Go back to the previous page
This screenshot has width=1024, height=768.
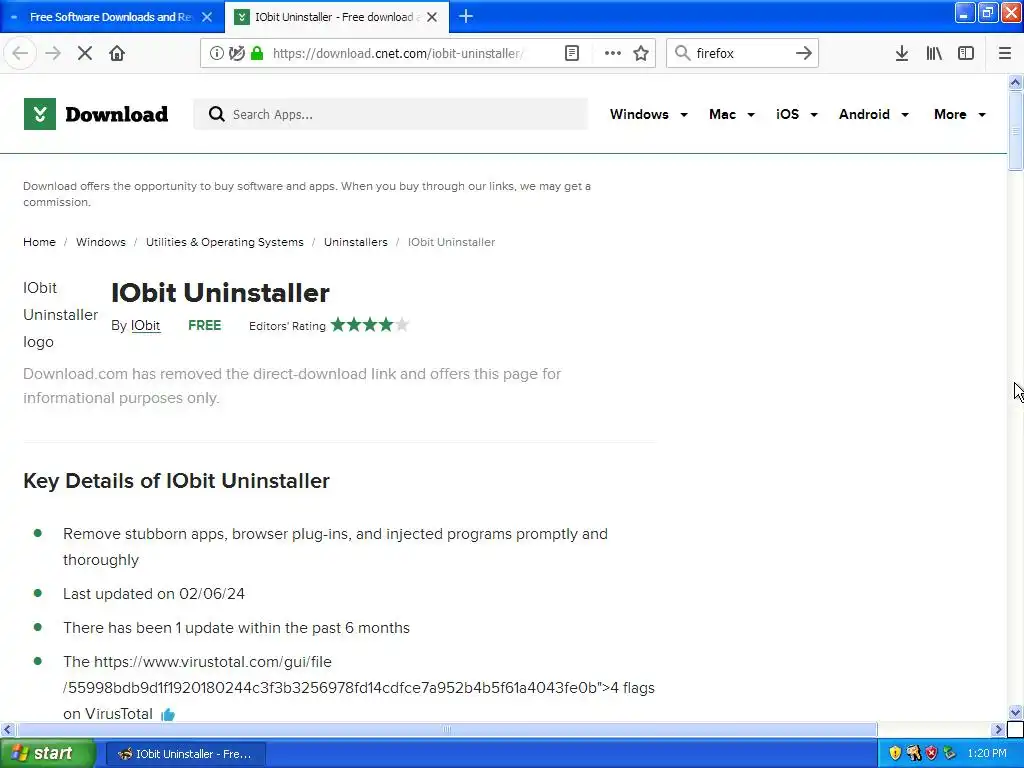click(x=20, y=53)
